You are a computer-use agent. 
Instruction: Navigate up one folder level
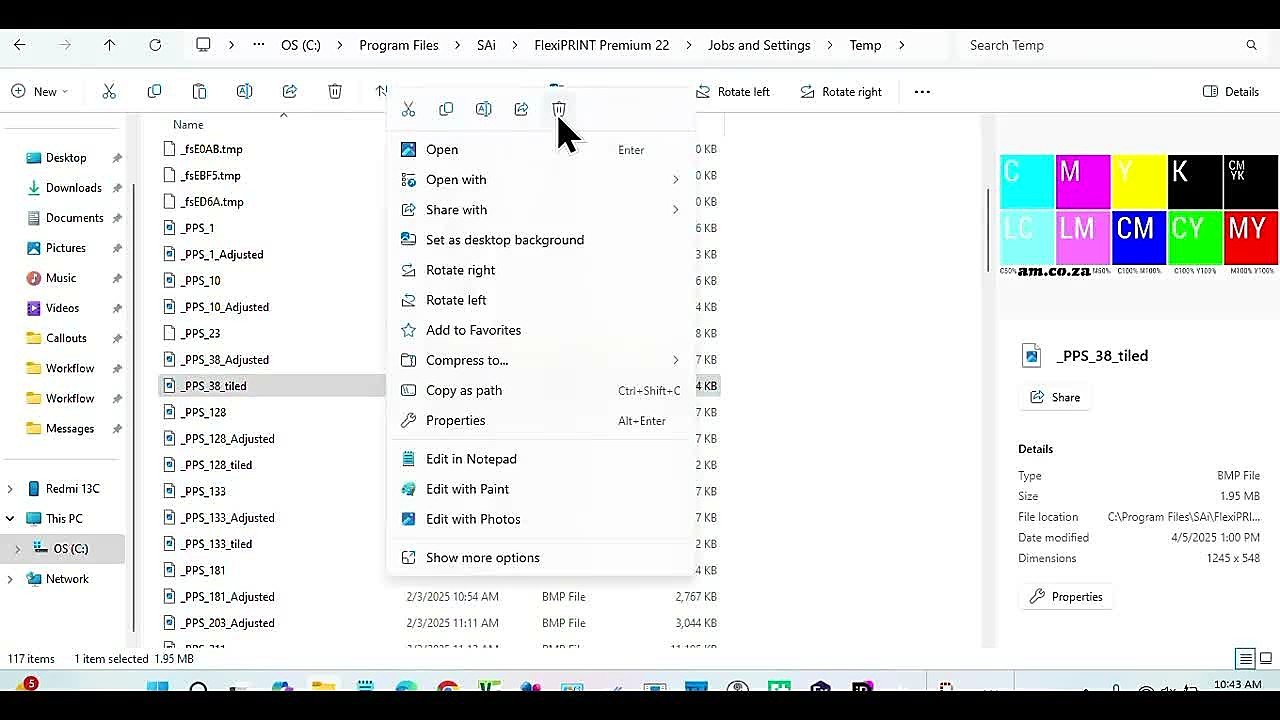point(109,45)
